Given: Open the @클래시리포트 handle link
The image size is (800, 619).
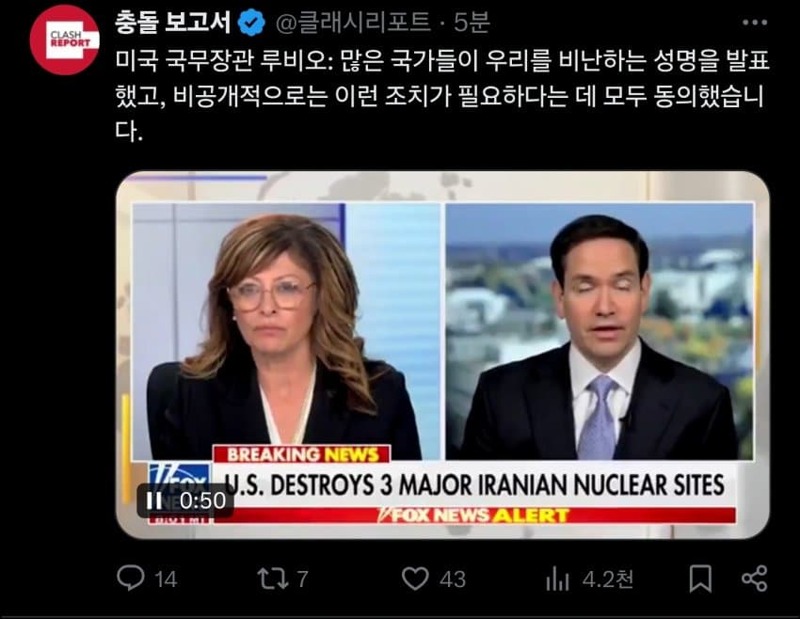Looking at the screenshot, I should coord(353,22).
